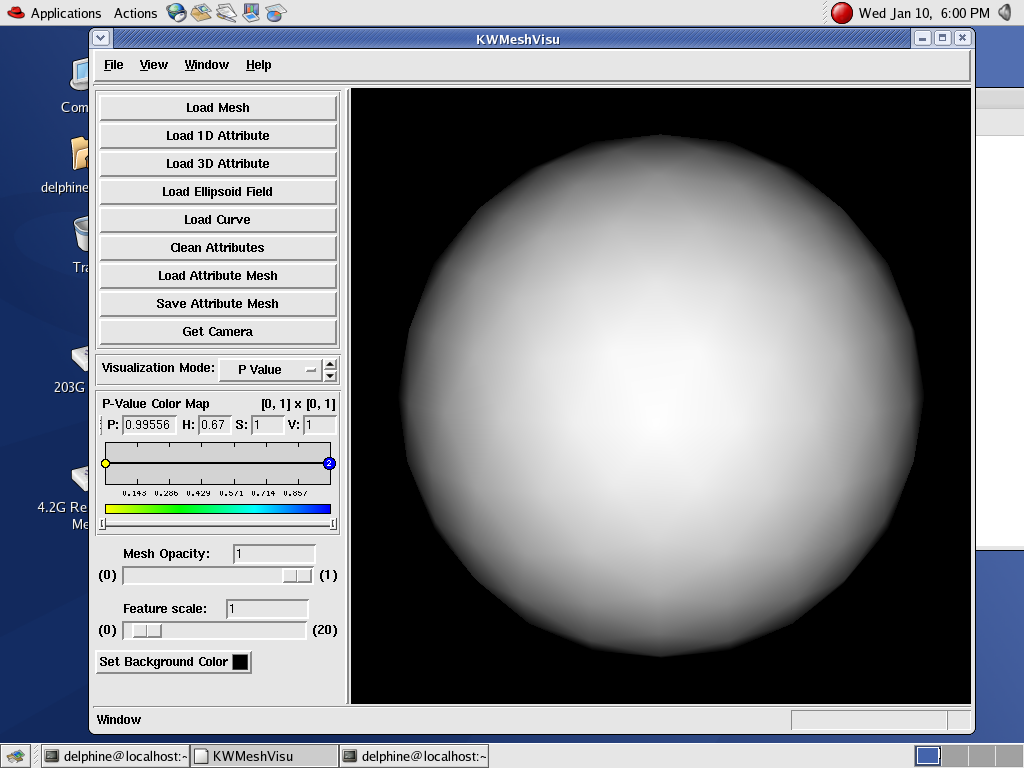1024x768 pixels.
Task: Click the red update notification icon
Action: click(x=842, y=13)
